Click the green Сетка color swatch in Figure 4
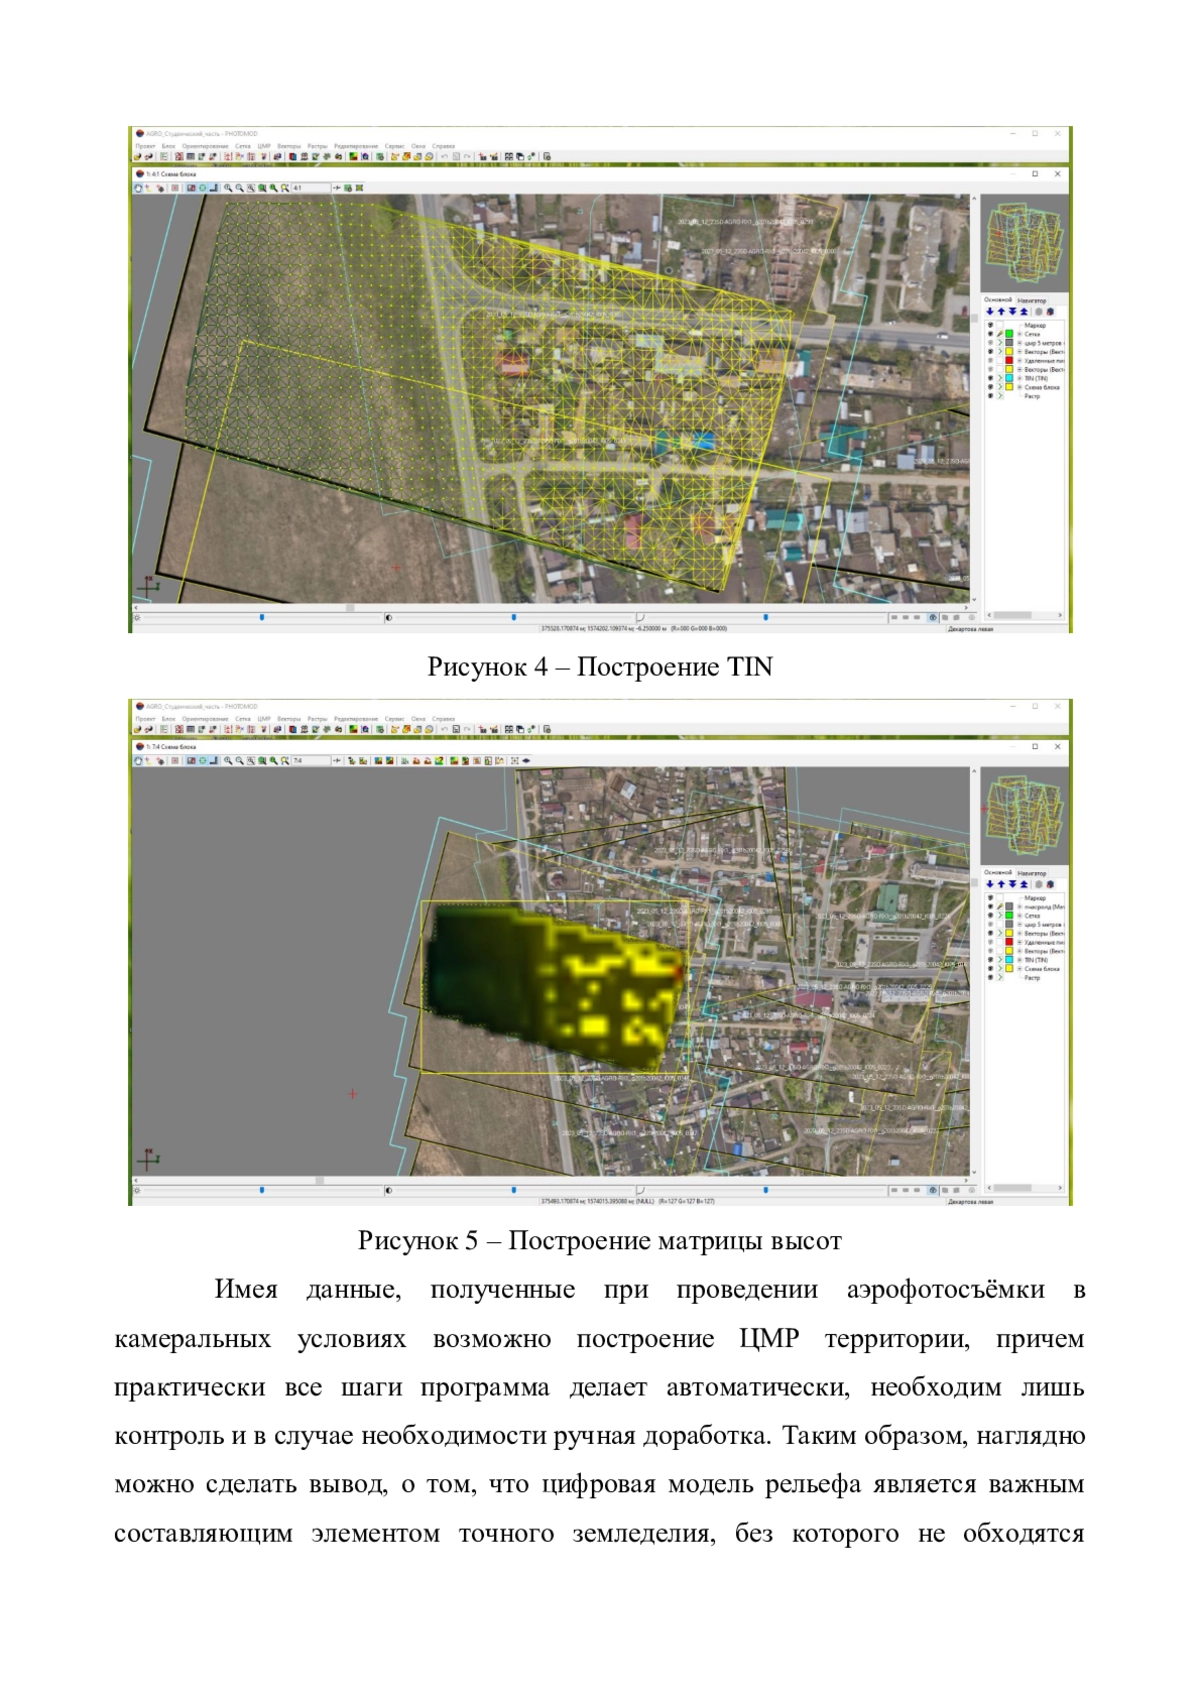Viewport: 1200px width, 1698px height. click(1010, 334)
